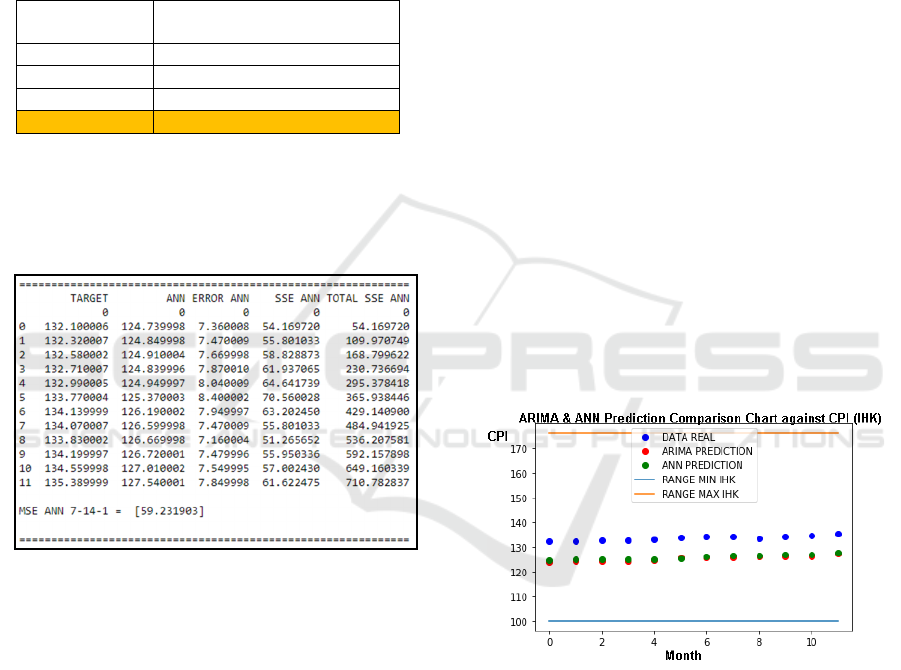Click the chart title about ARIMA & ANN comparison
The width and height of the screenshot is (901, 670).
(699, 417)
